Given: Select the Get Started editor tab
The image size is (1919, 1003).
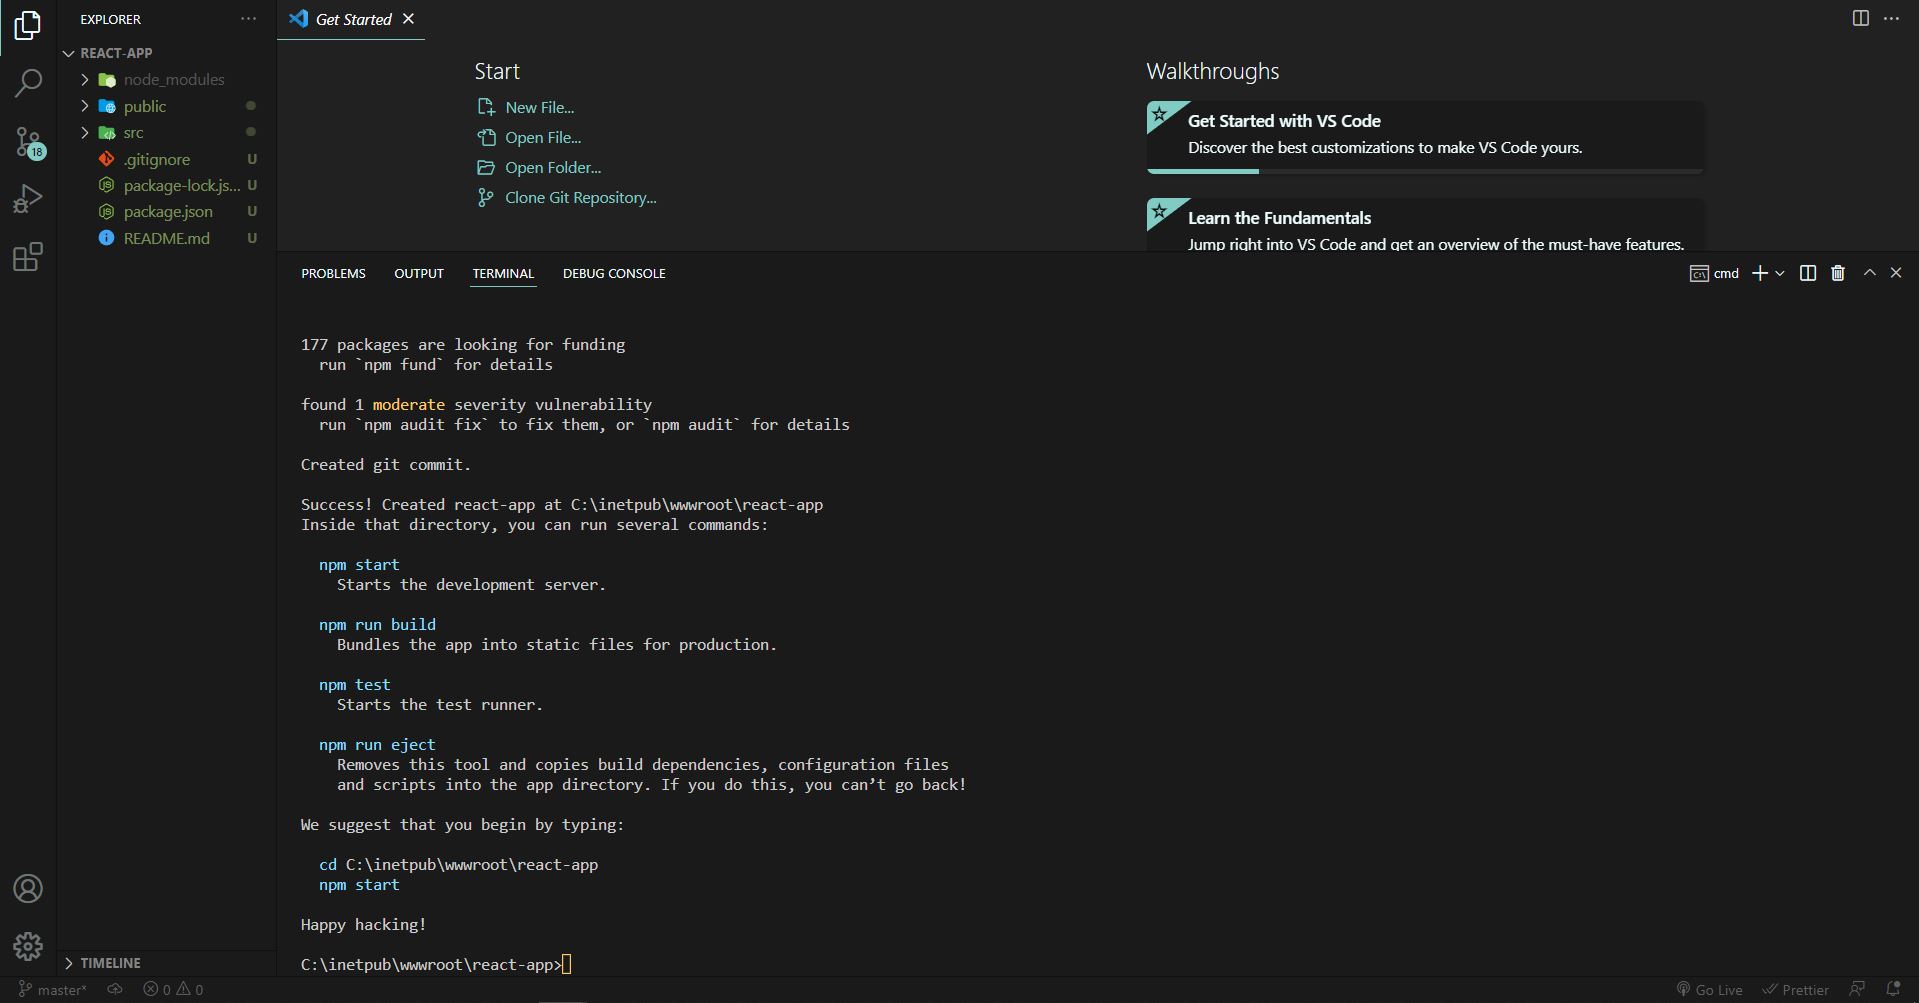Looking at the screenshot, I should pyautogui.click(x=352, y=19).
